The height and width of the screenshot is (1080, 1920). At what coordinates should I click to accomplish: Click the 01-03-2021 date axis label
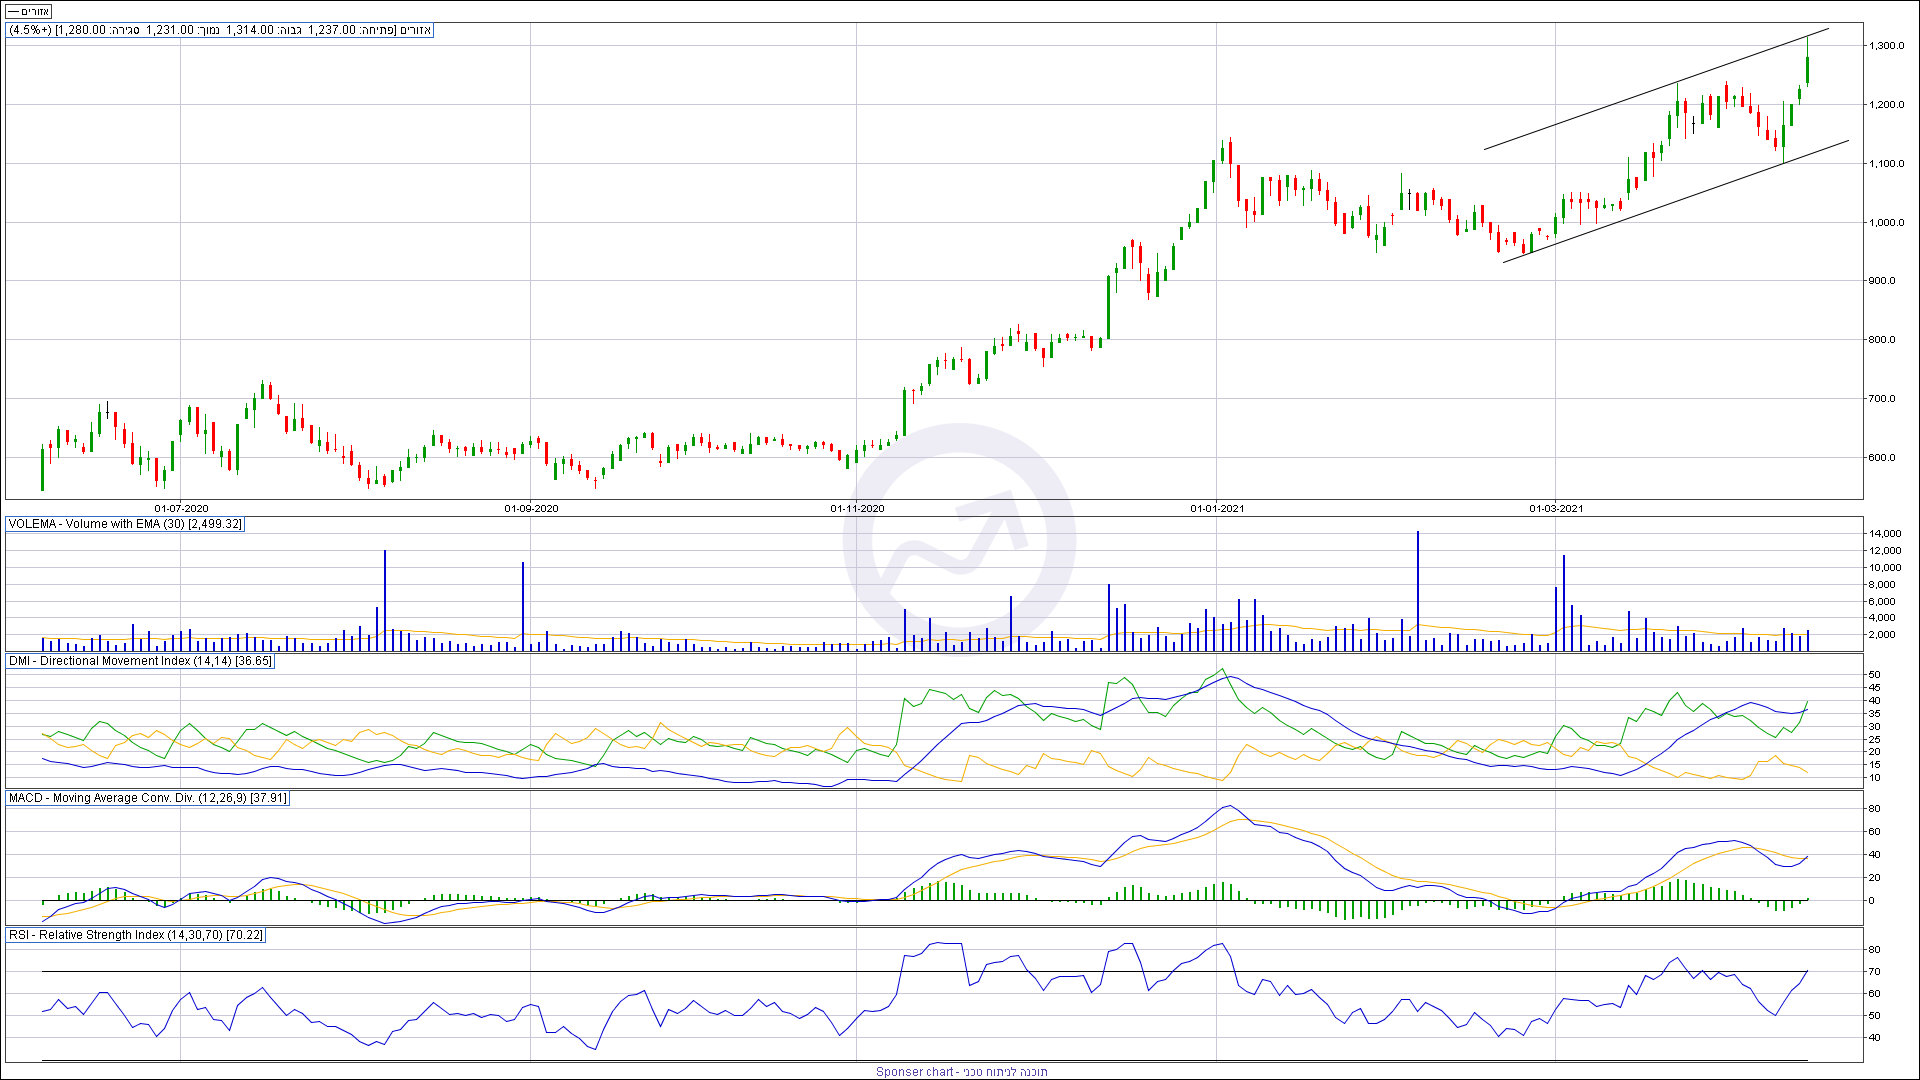1556,509
